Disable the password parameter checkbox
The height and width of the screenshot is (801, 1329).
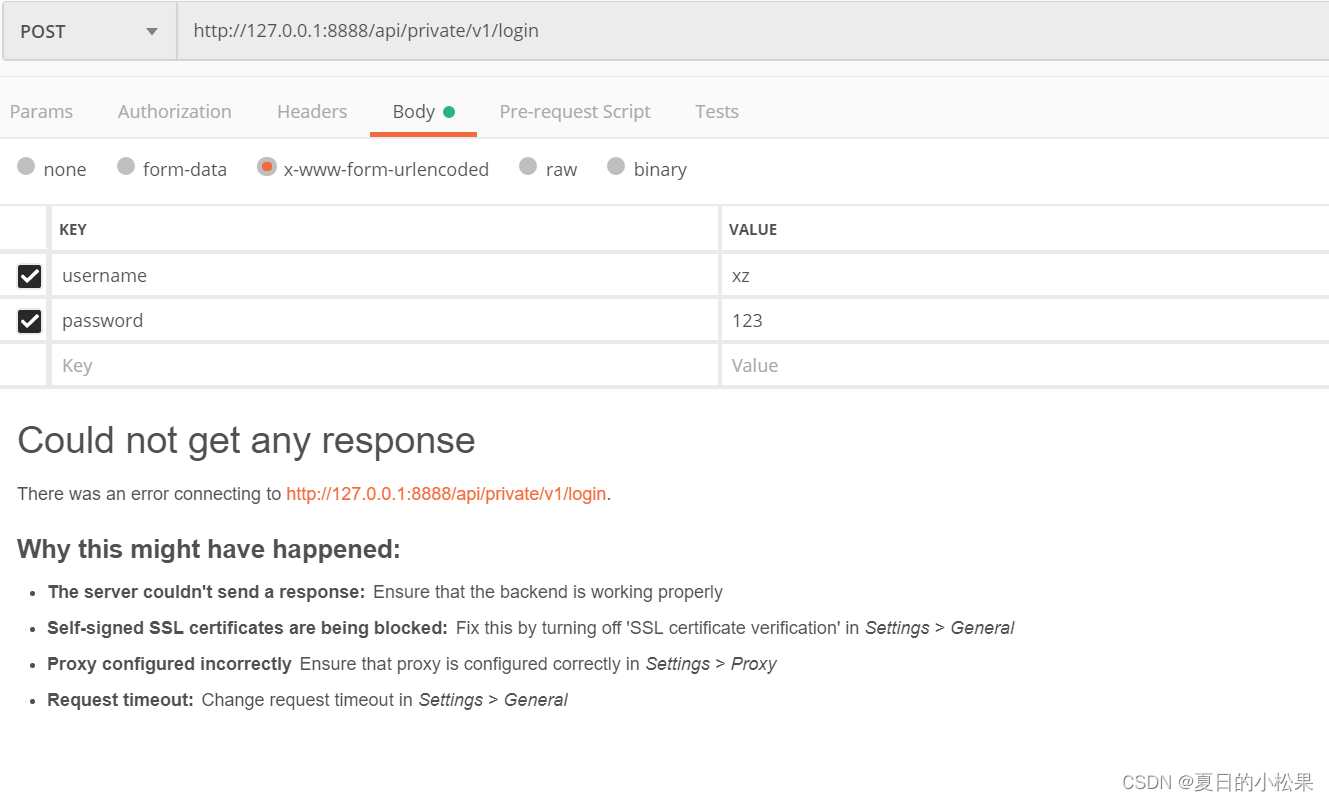[x=29, y=320]
